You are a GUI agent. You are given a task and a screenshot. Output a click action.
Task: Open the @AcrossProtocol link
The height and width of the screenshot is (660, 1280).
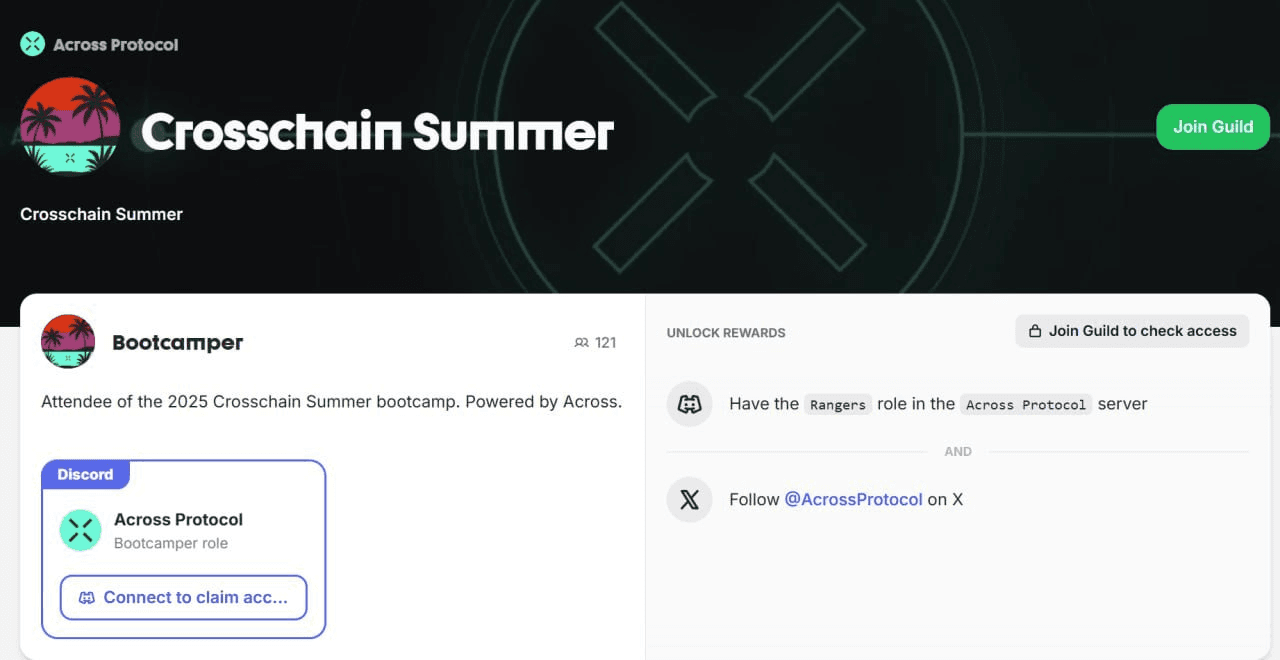[853, 499]
